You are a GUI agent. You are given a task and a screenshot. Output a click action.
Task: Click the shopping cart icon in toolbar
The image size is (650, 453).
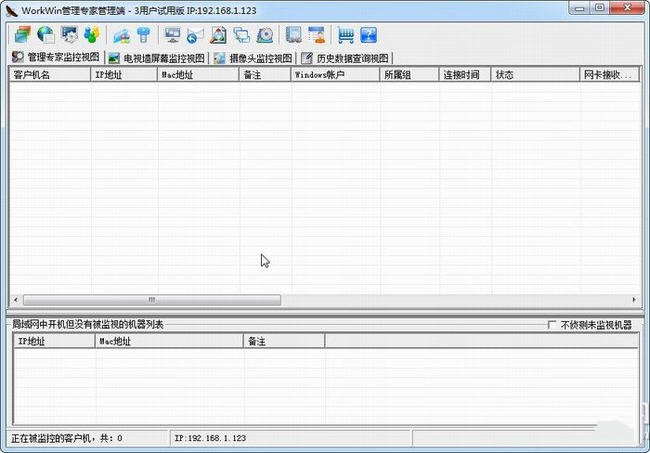click(345, 35)
